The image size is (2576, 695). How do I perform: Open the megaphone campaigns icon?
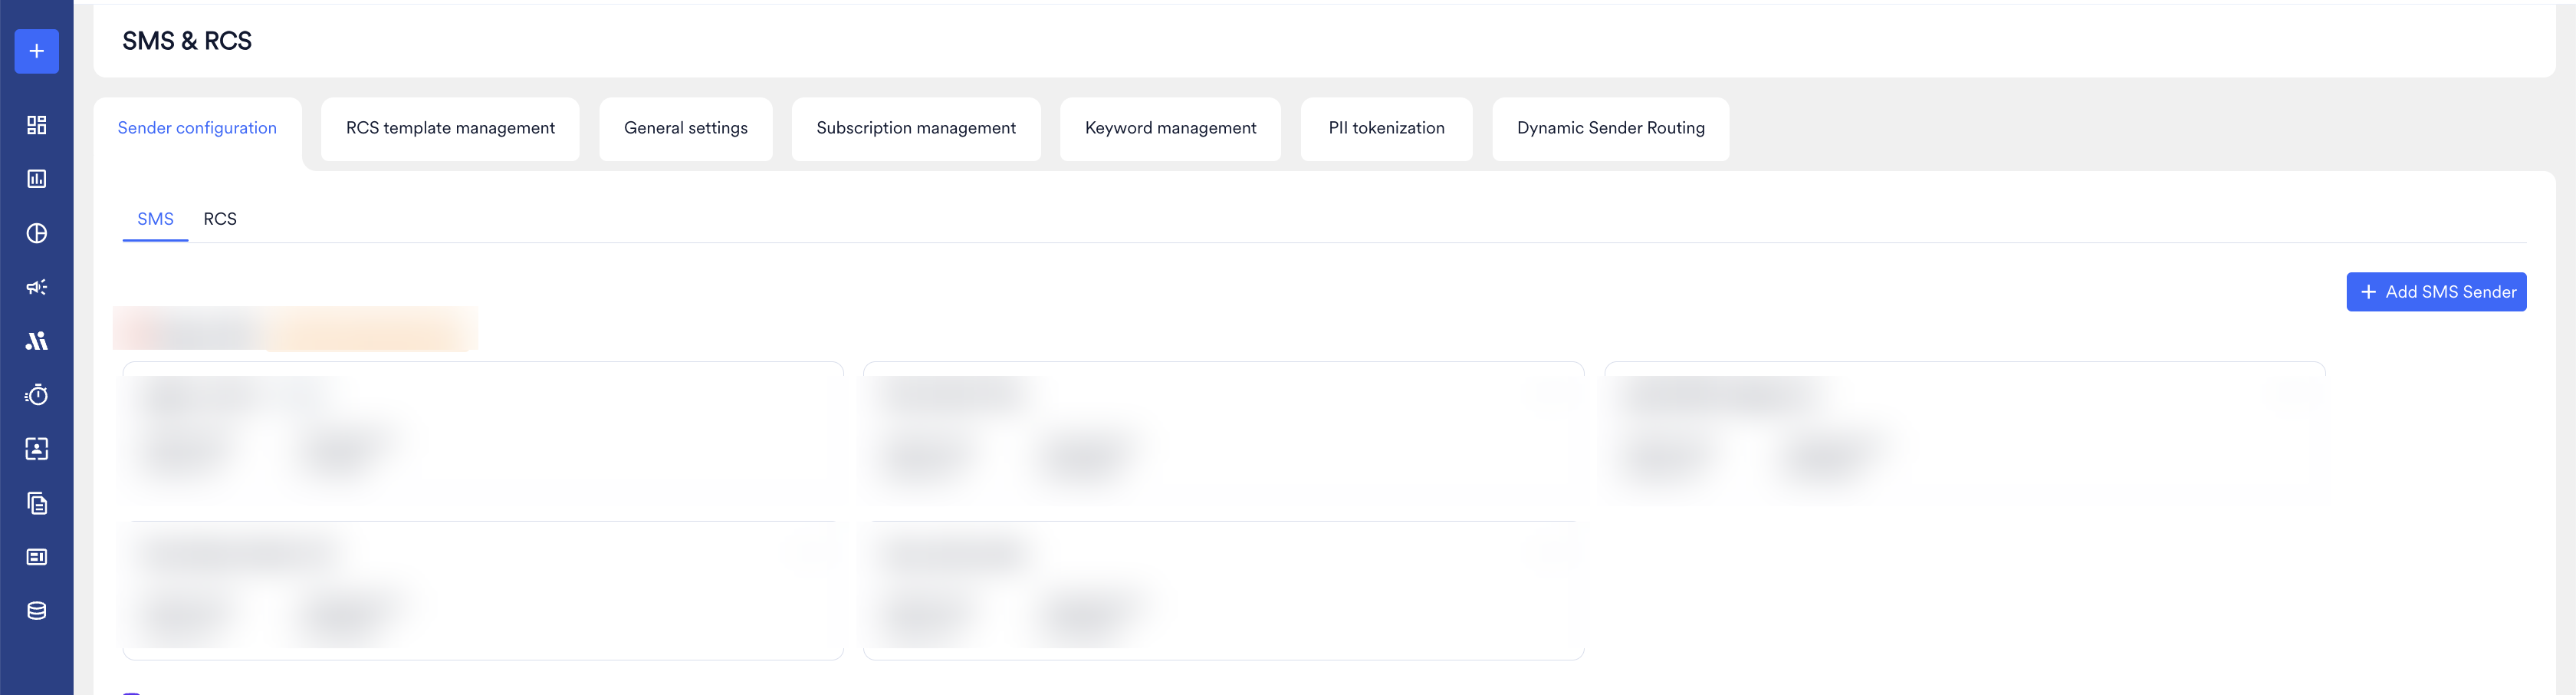coord(37,287)
